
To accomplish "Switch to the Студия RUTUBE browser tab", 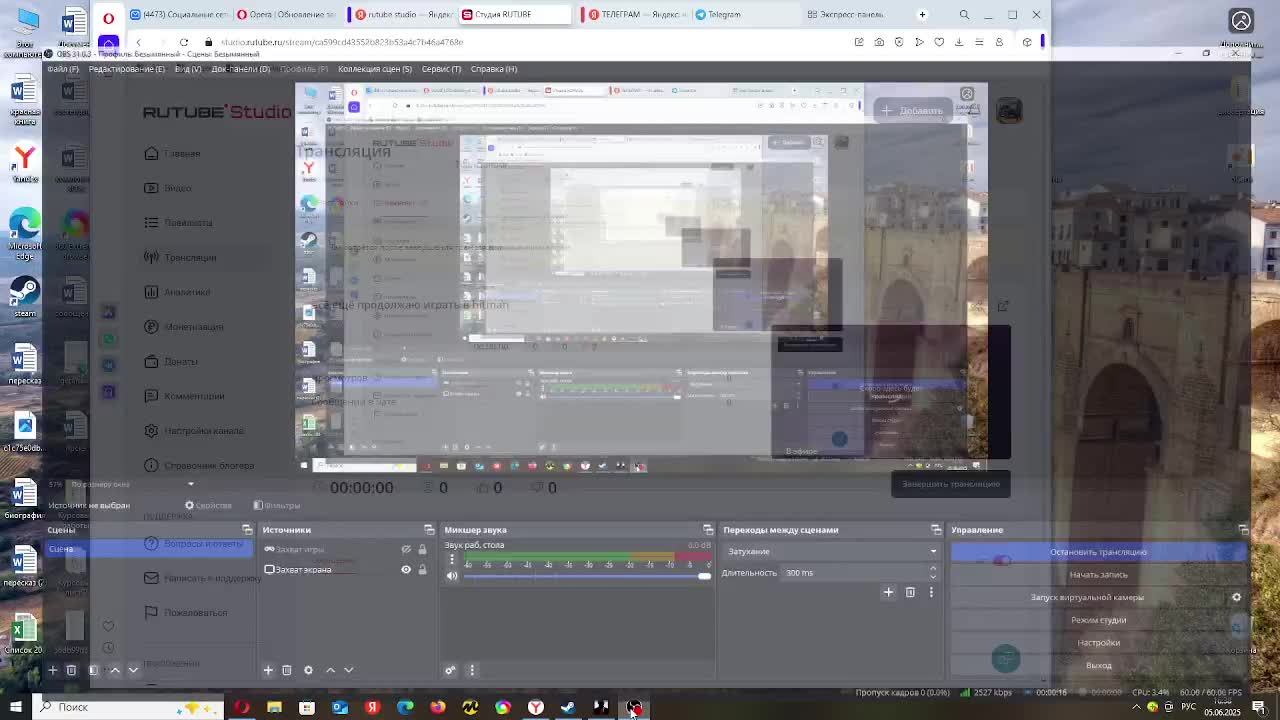I will pos(516,15).
